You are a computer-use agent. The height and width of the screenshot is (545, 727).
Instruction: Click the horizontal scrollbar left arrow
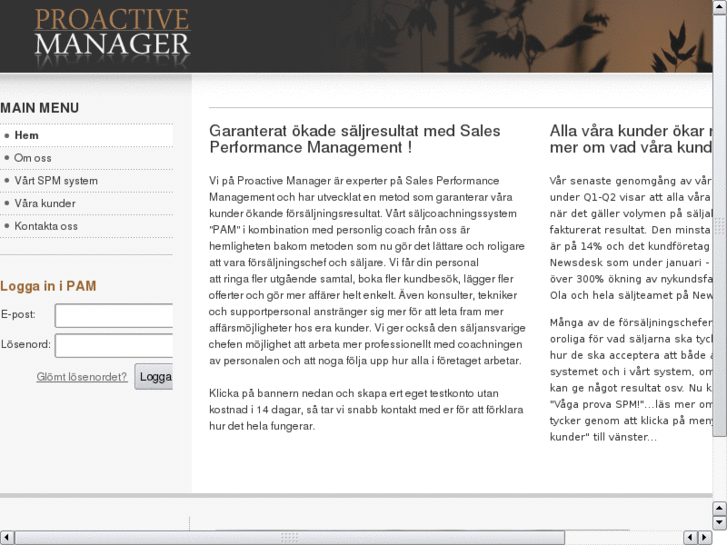[6, 538]
